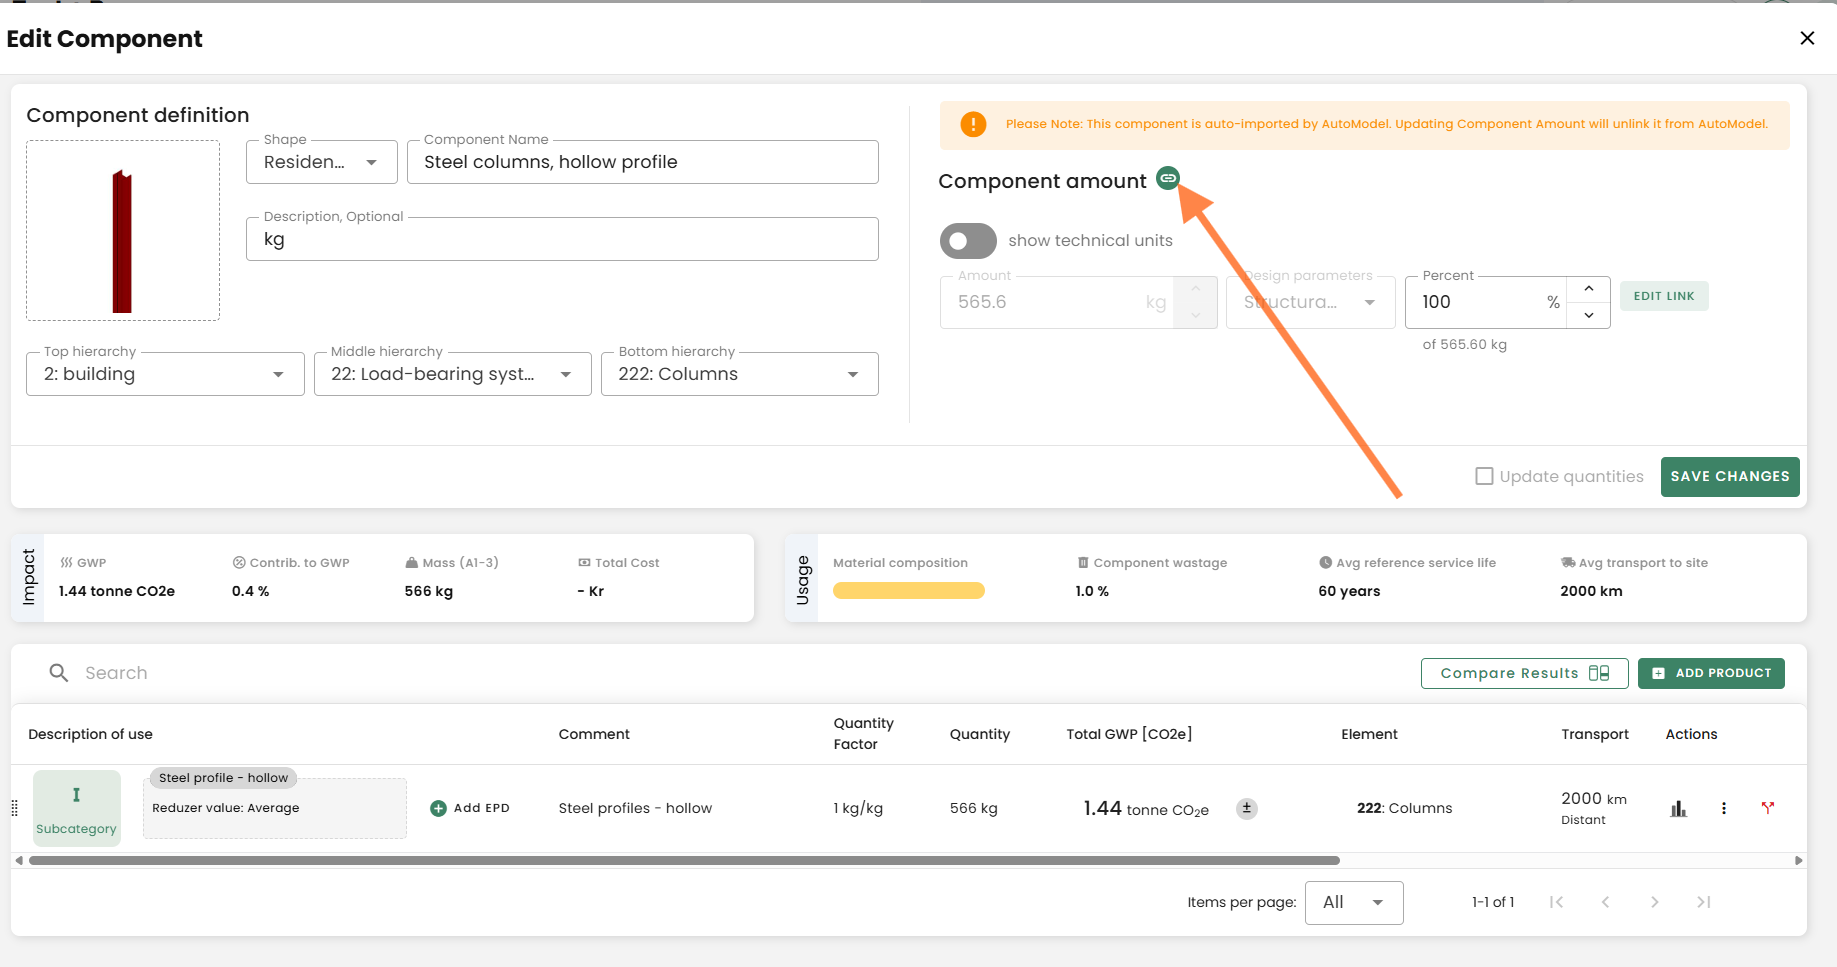Open the Shape dropdown
The image size is (1837, 967).
pyautogui.click(x=321, y=162)
